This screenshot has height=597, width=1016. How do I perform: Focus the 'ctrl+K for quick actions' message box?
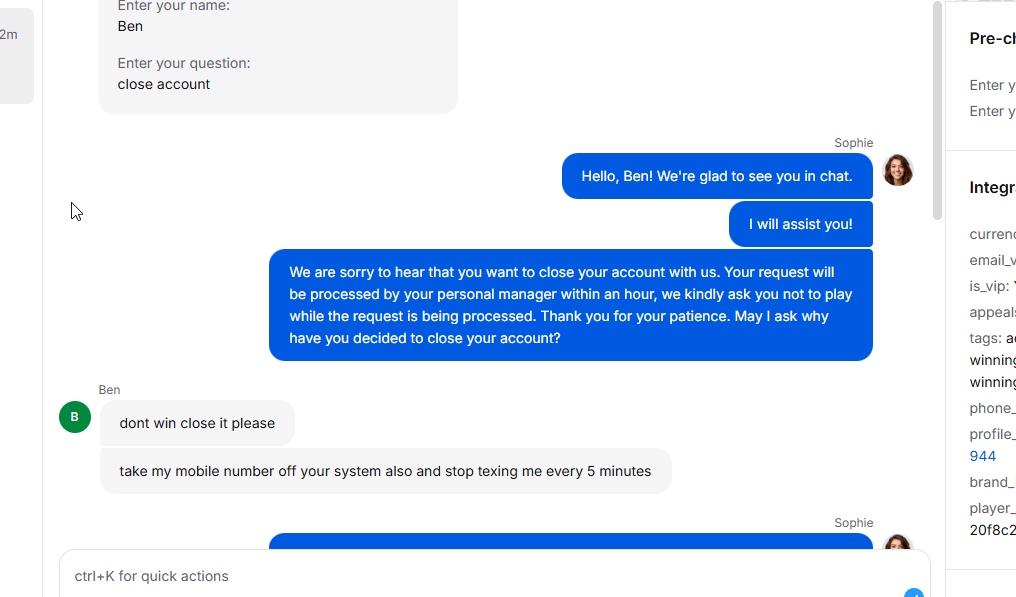click(495, 576)
